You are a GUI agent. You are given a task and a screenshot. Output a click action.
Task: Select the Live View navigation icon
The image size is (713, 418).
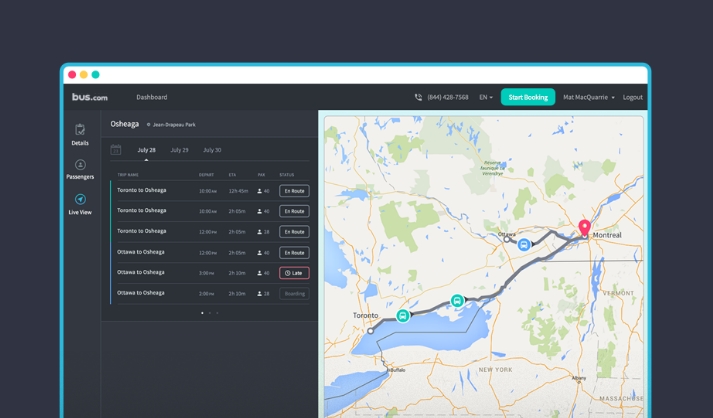80,200
